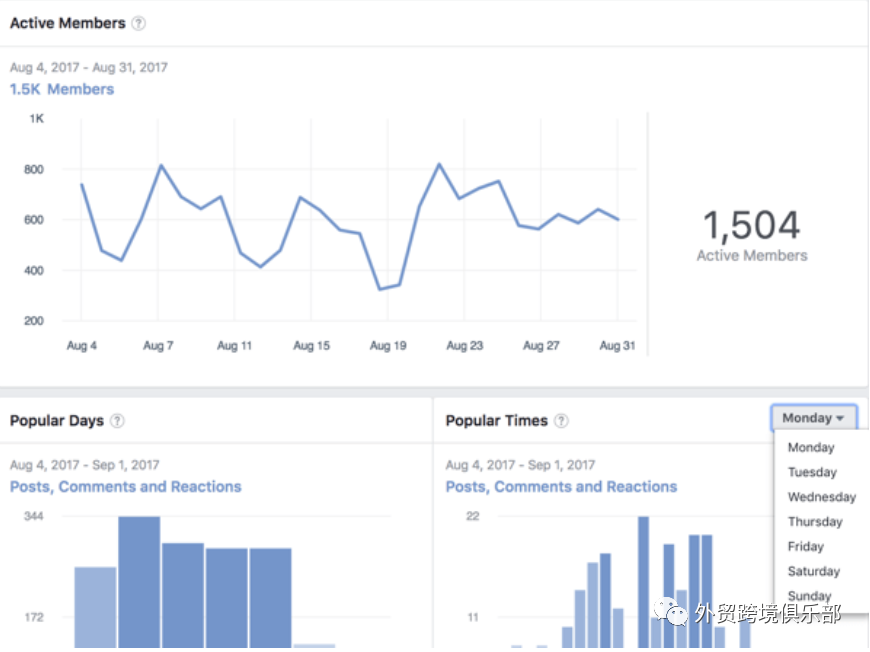Open the help tooltip beside Popular Times

pyautogui.click(x=561, y=421)
